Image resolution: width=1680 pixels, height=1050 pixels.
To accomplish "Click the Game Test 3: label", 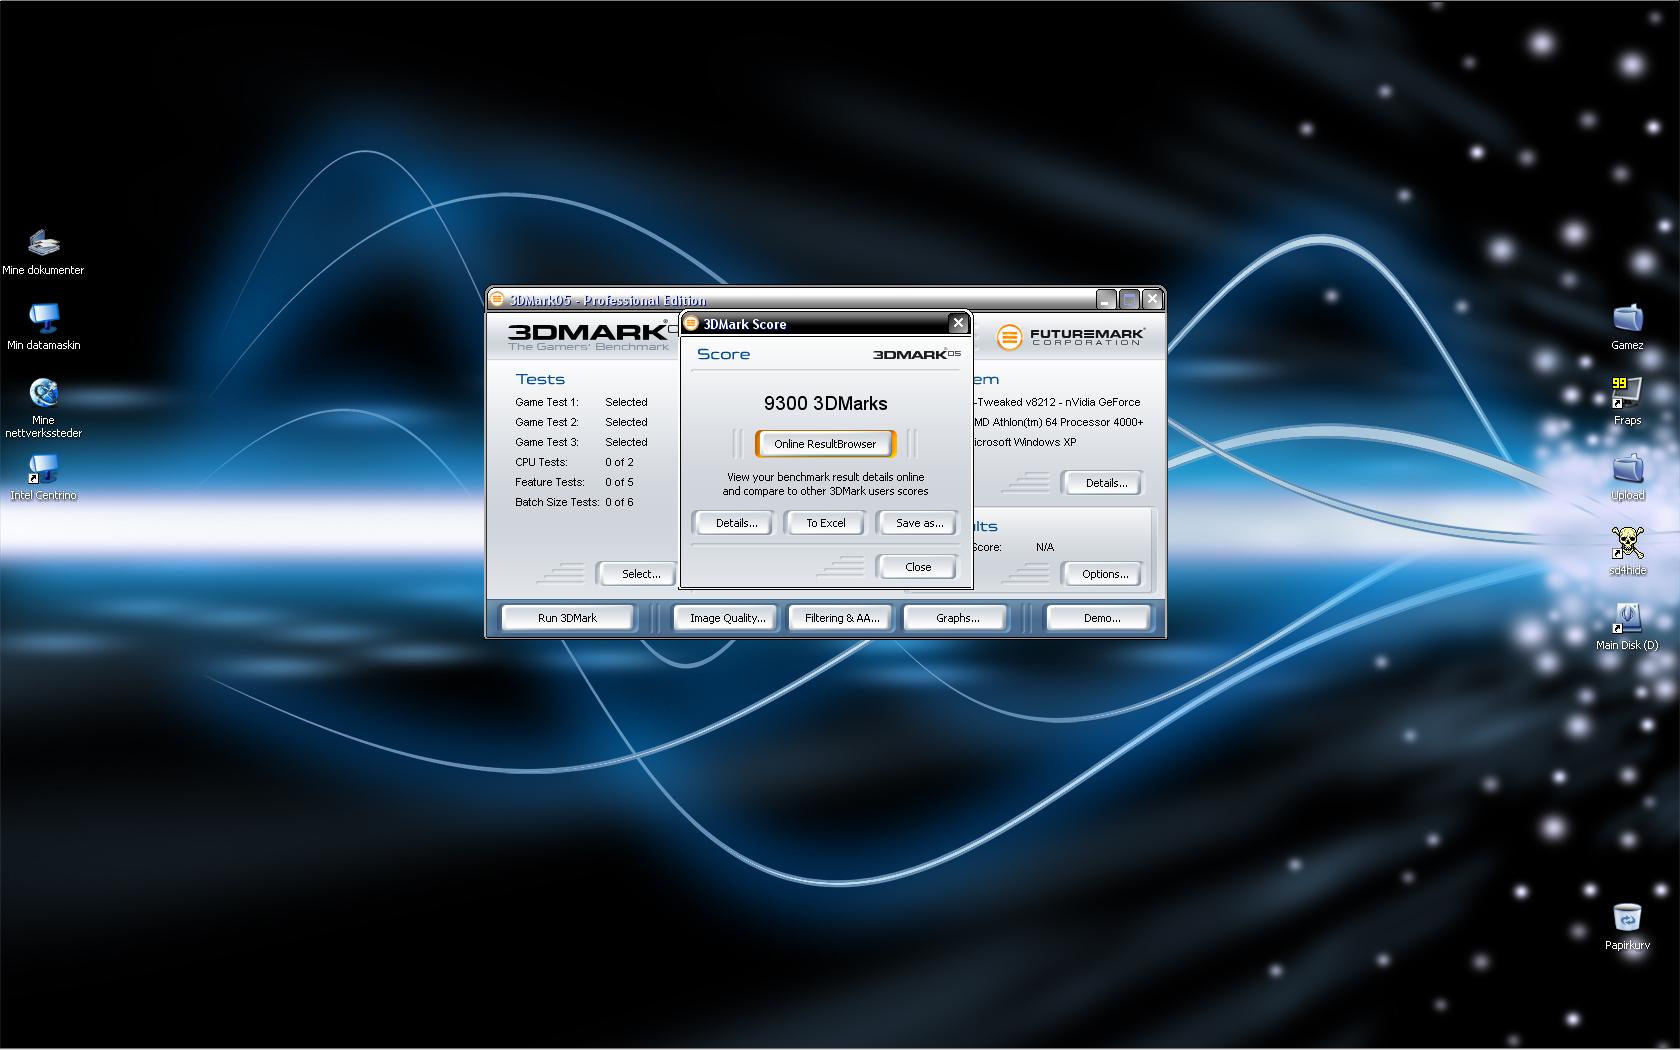I will coord(547,442).
